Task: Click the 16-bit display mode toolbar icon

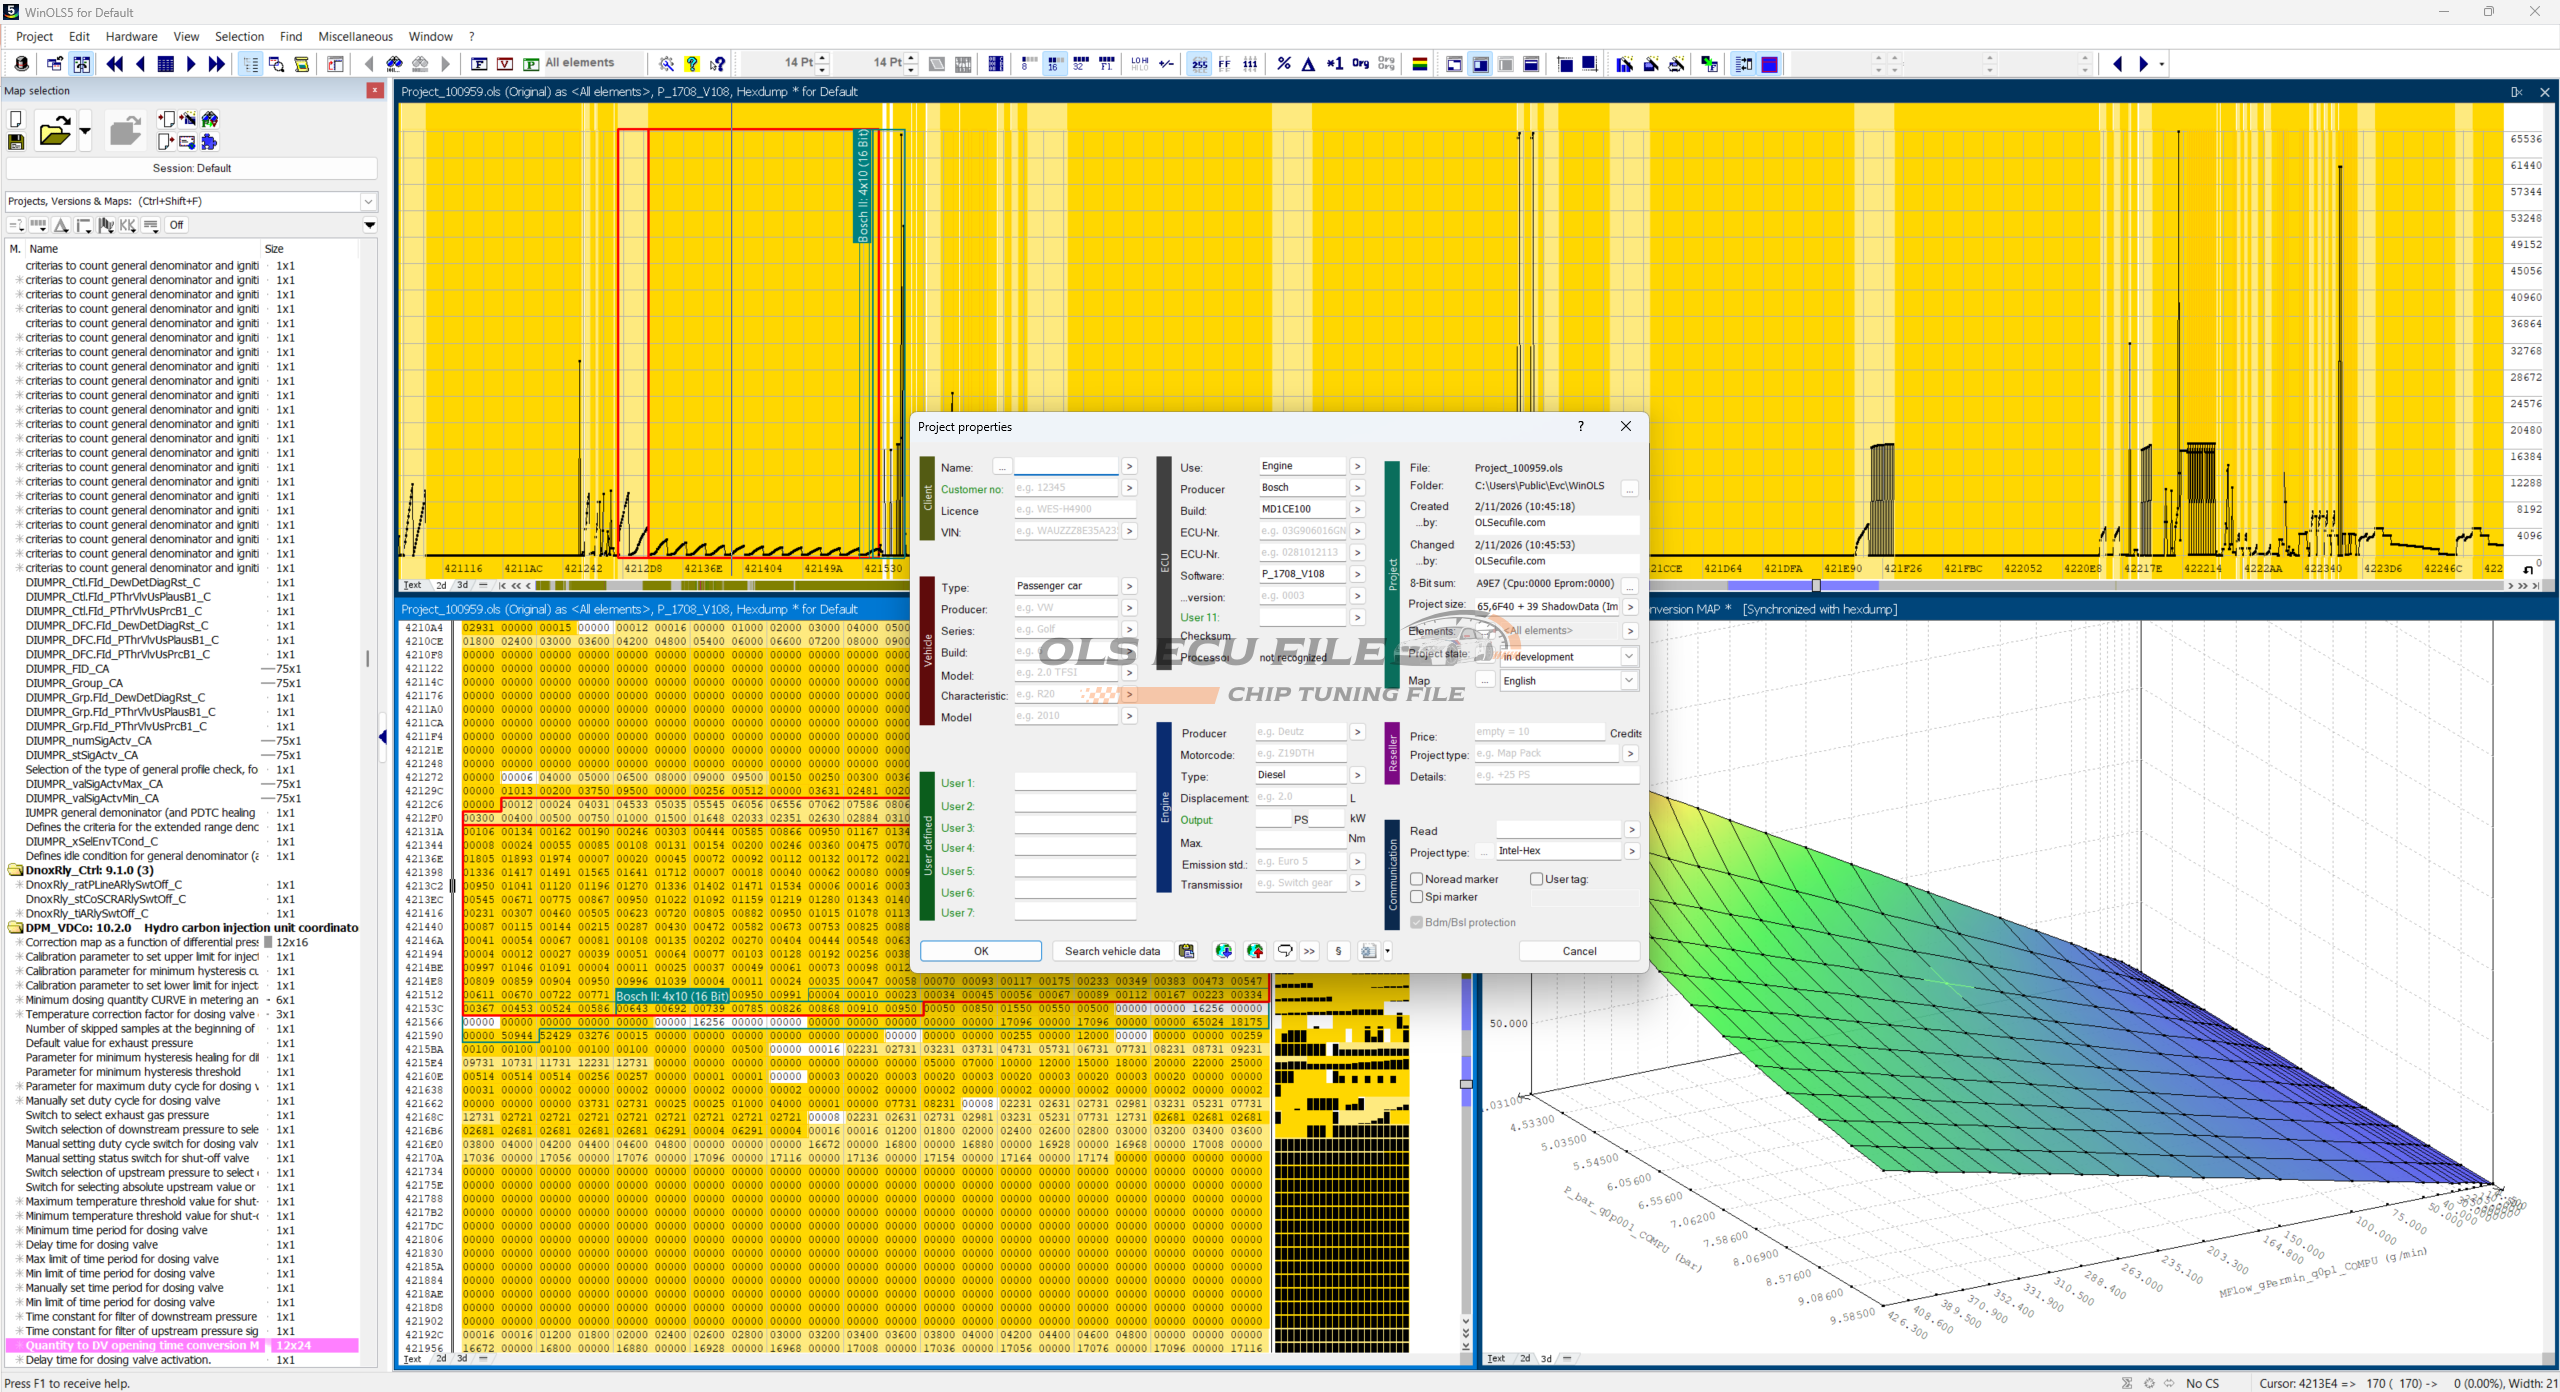Action: click(x=1054, y=64)
